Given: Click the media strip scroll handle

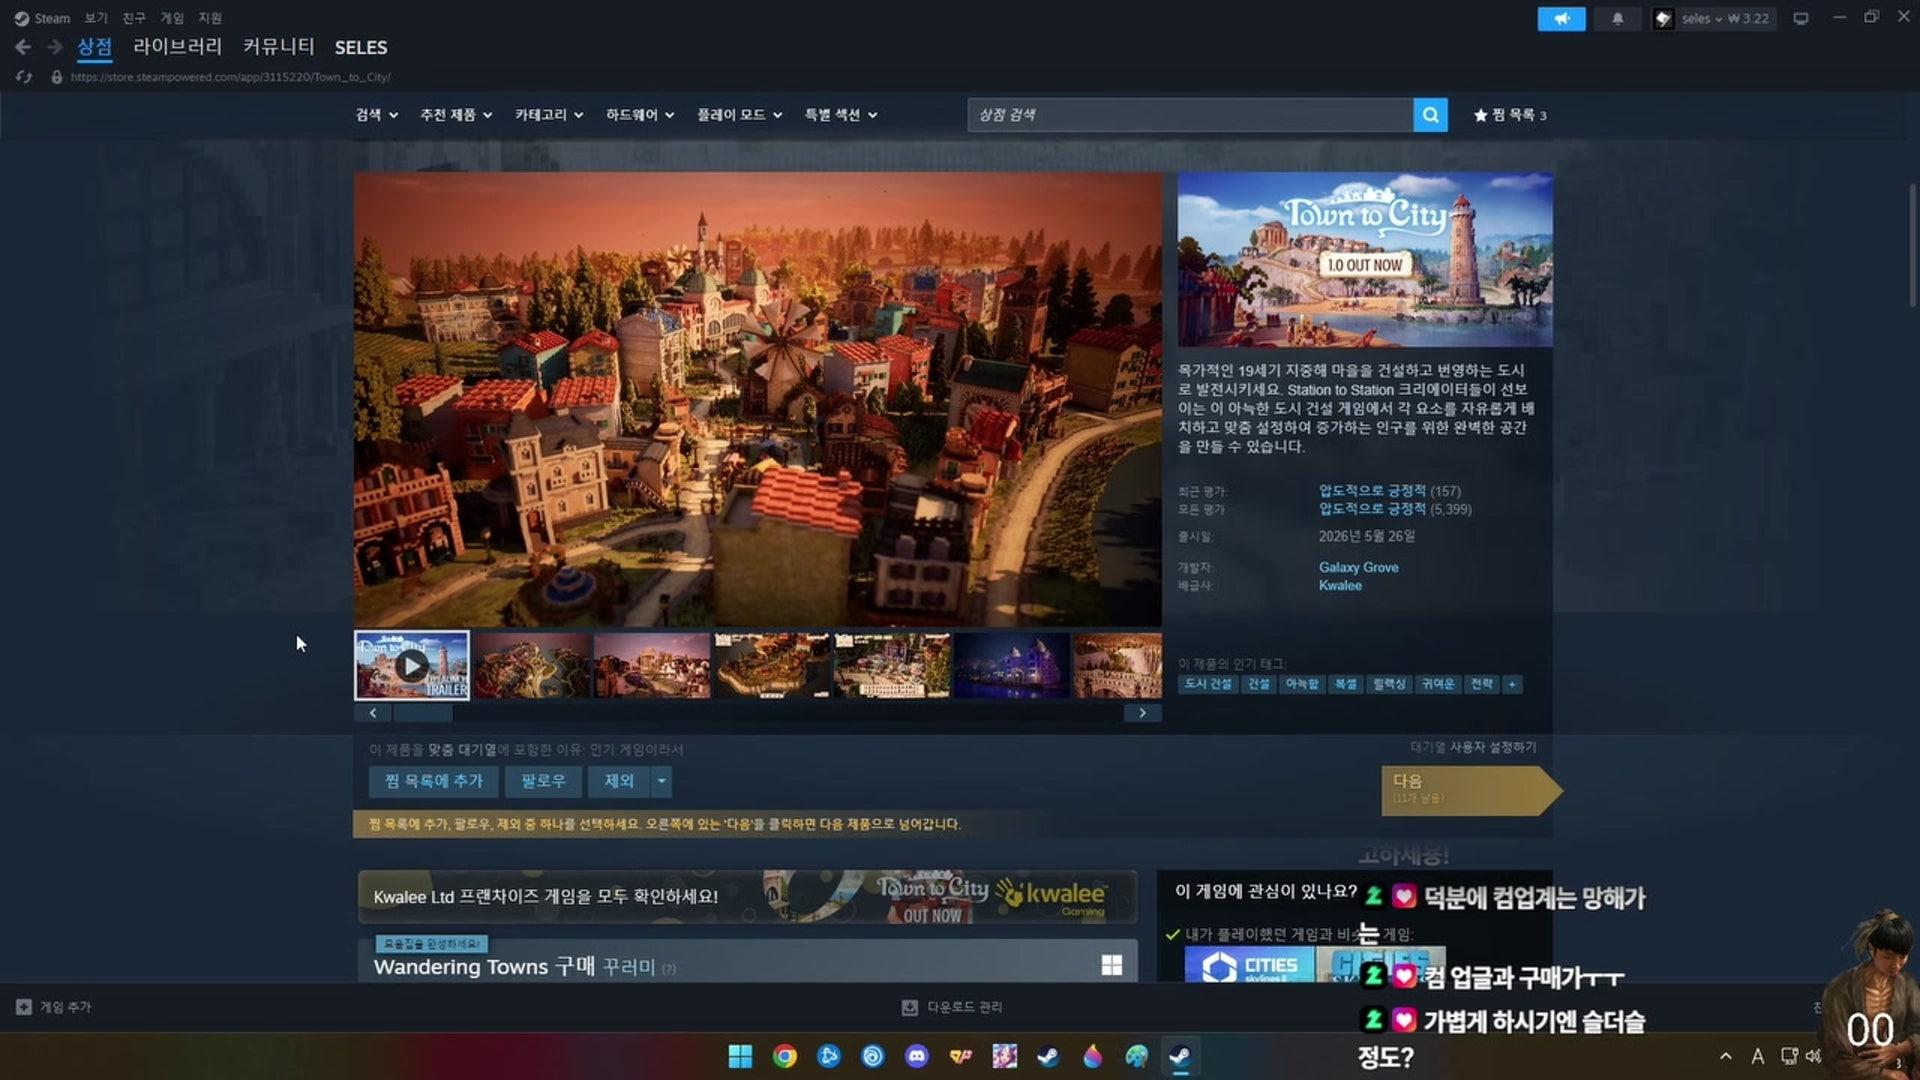Looking at the screenshot, I should tap(423, 713).
